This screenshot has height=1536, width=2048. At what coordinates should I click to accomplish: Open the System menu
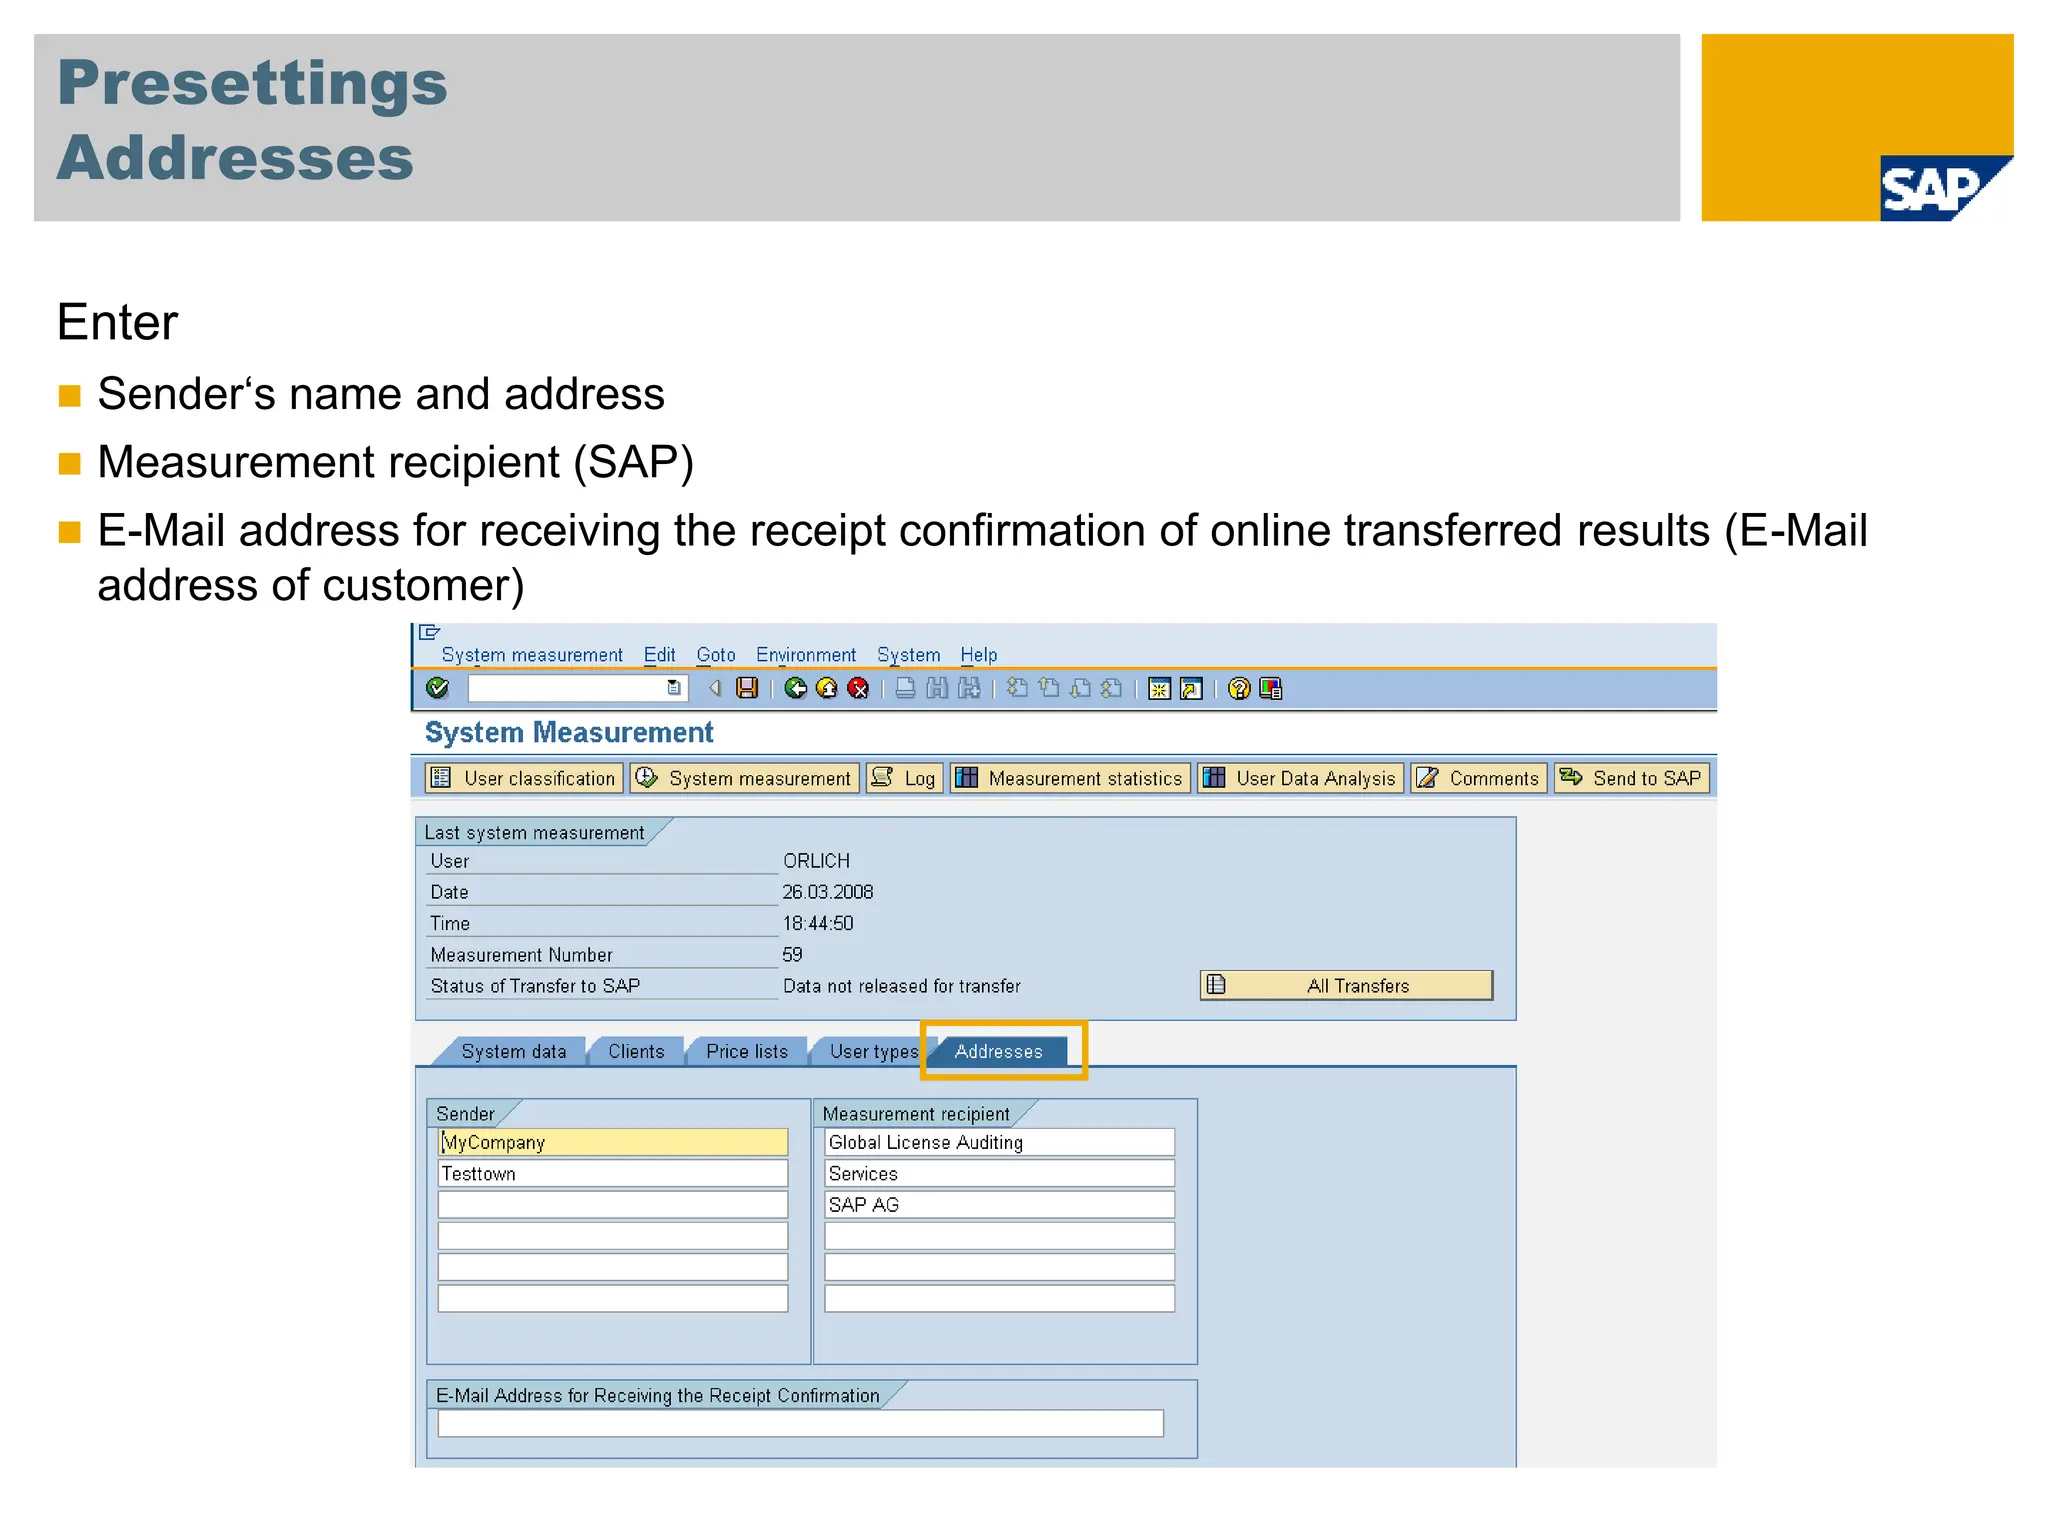click(x=909, y=655)
